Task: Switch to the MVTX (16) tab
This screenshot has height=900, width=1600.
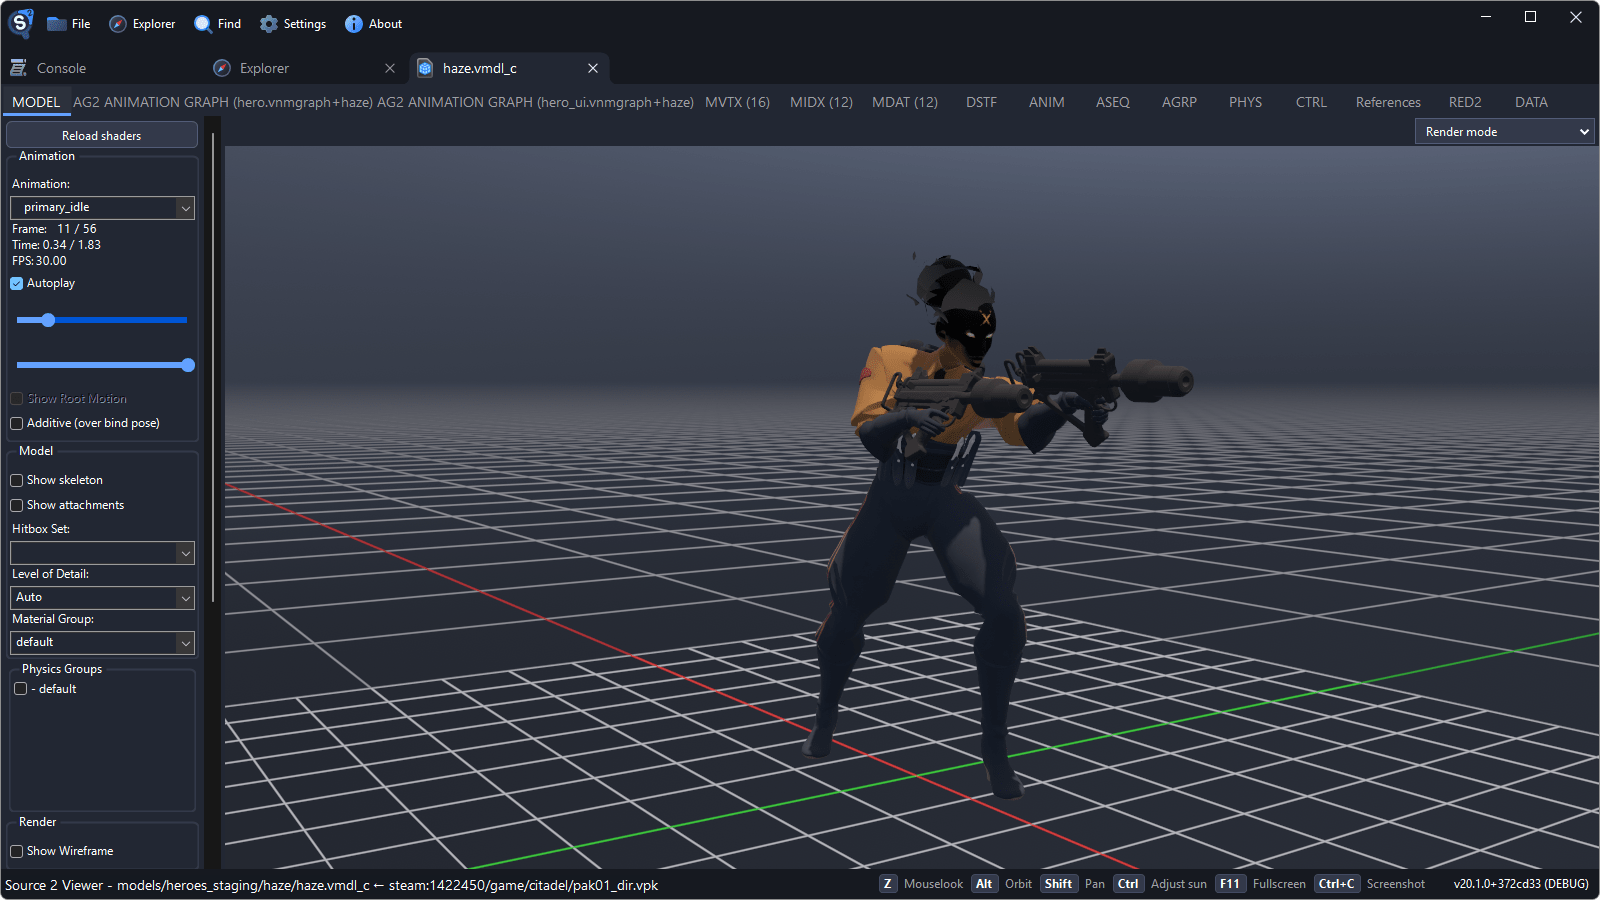Action: (x=737, y=102)
